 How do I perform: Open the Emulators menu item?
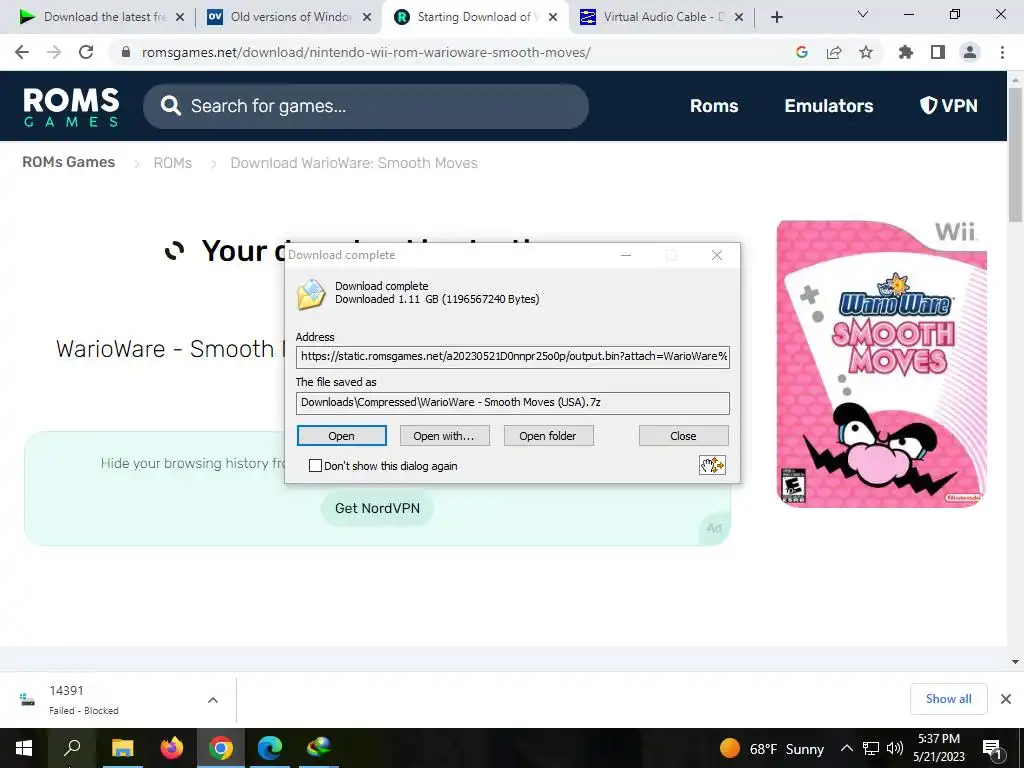pyautogui.click(x=829, y=106)
